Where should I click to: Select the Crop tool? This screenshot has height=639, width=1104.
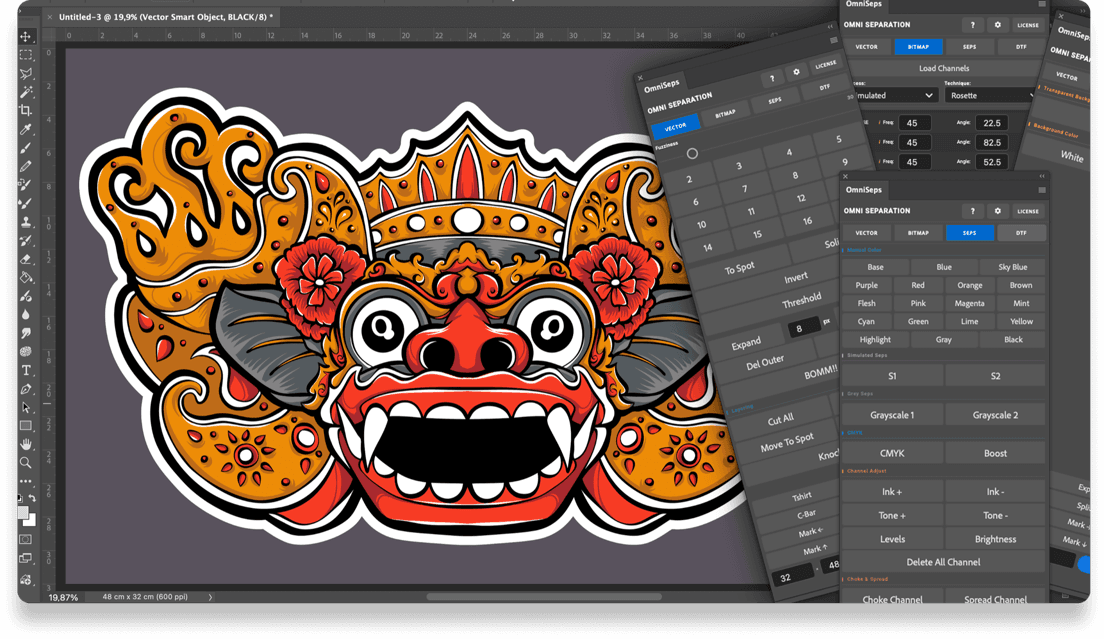[26, 110]
